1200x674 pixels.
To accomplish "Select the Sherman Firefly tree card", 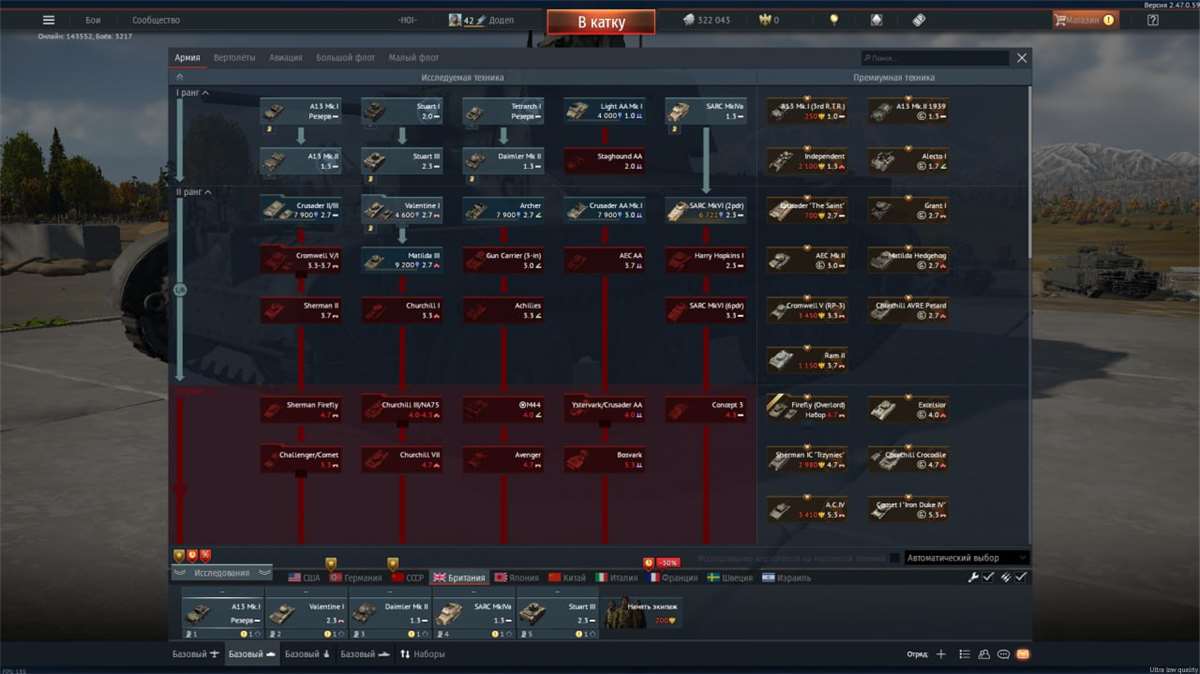I will (x=300, y=410).
